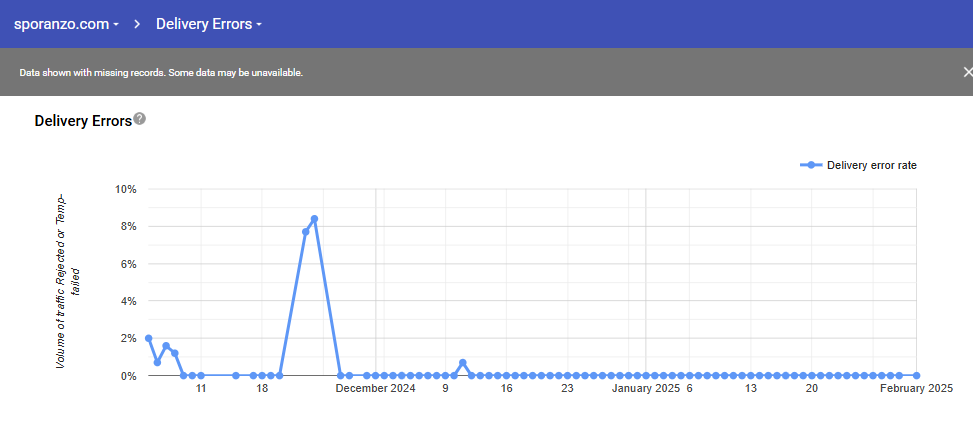973x426 pixels.
Task: Click the data point just below 8%
Action: pos(305,232)
